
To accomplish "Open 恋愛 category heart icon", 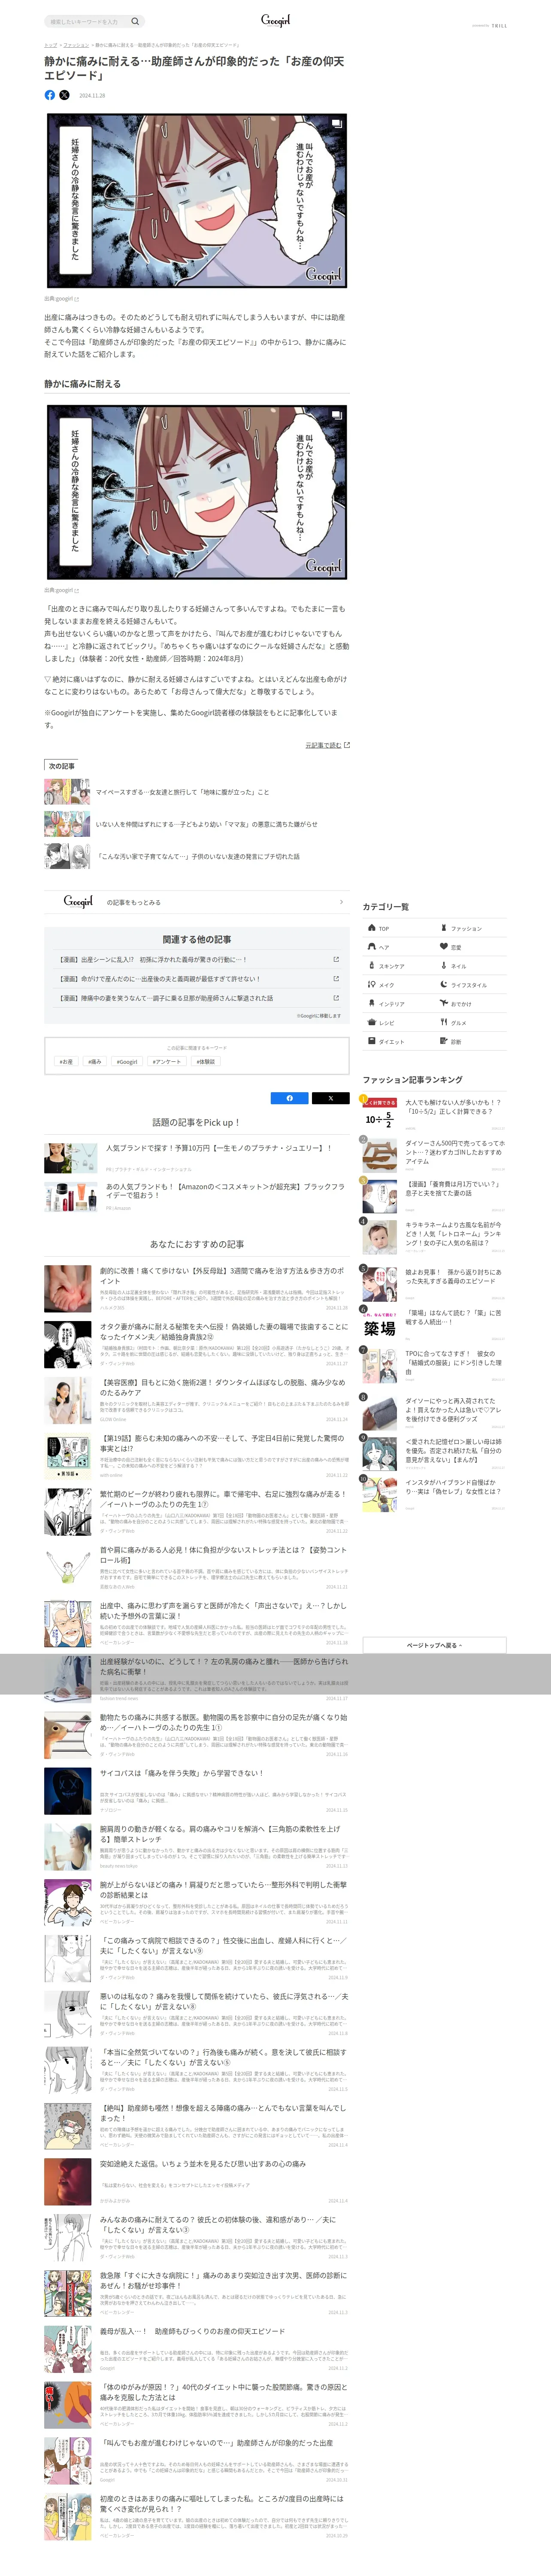I will pos(444,947).
